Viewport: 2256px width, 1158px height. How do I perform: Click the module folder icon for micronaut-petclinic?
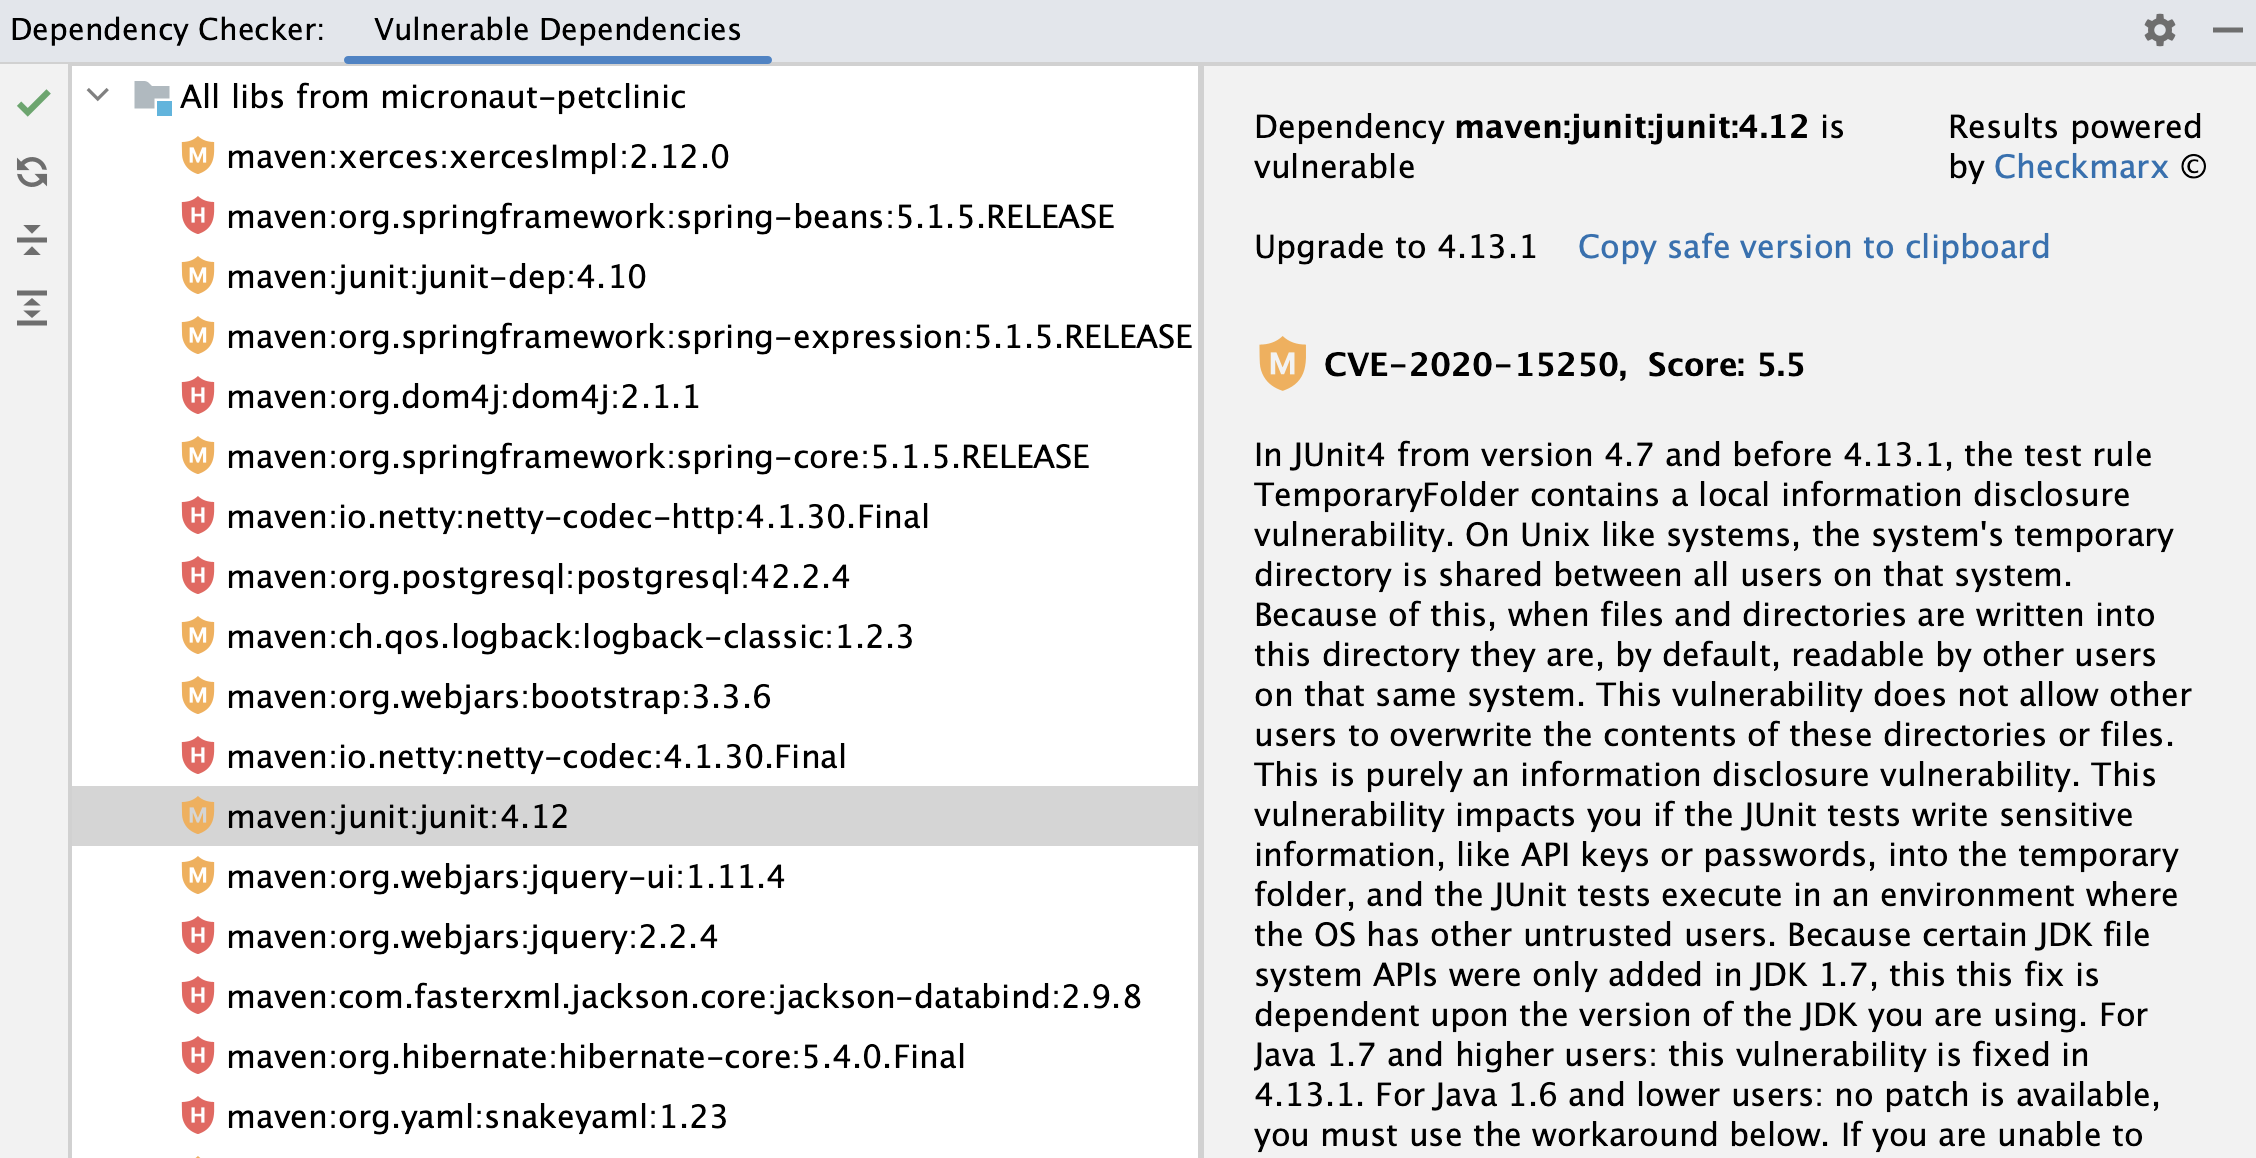pos(153,97)
